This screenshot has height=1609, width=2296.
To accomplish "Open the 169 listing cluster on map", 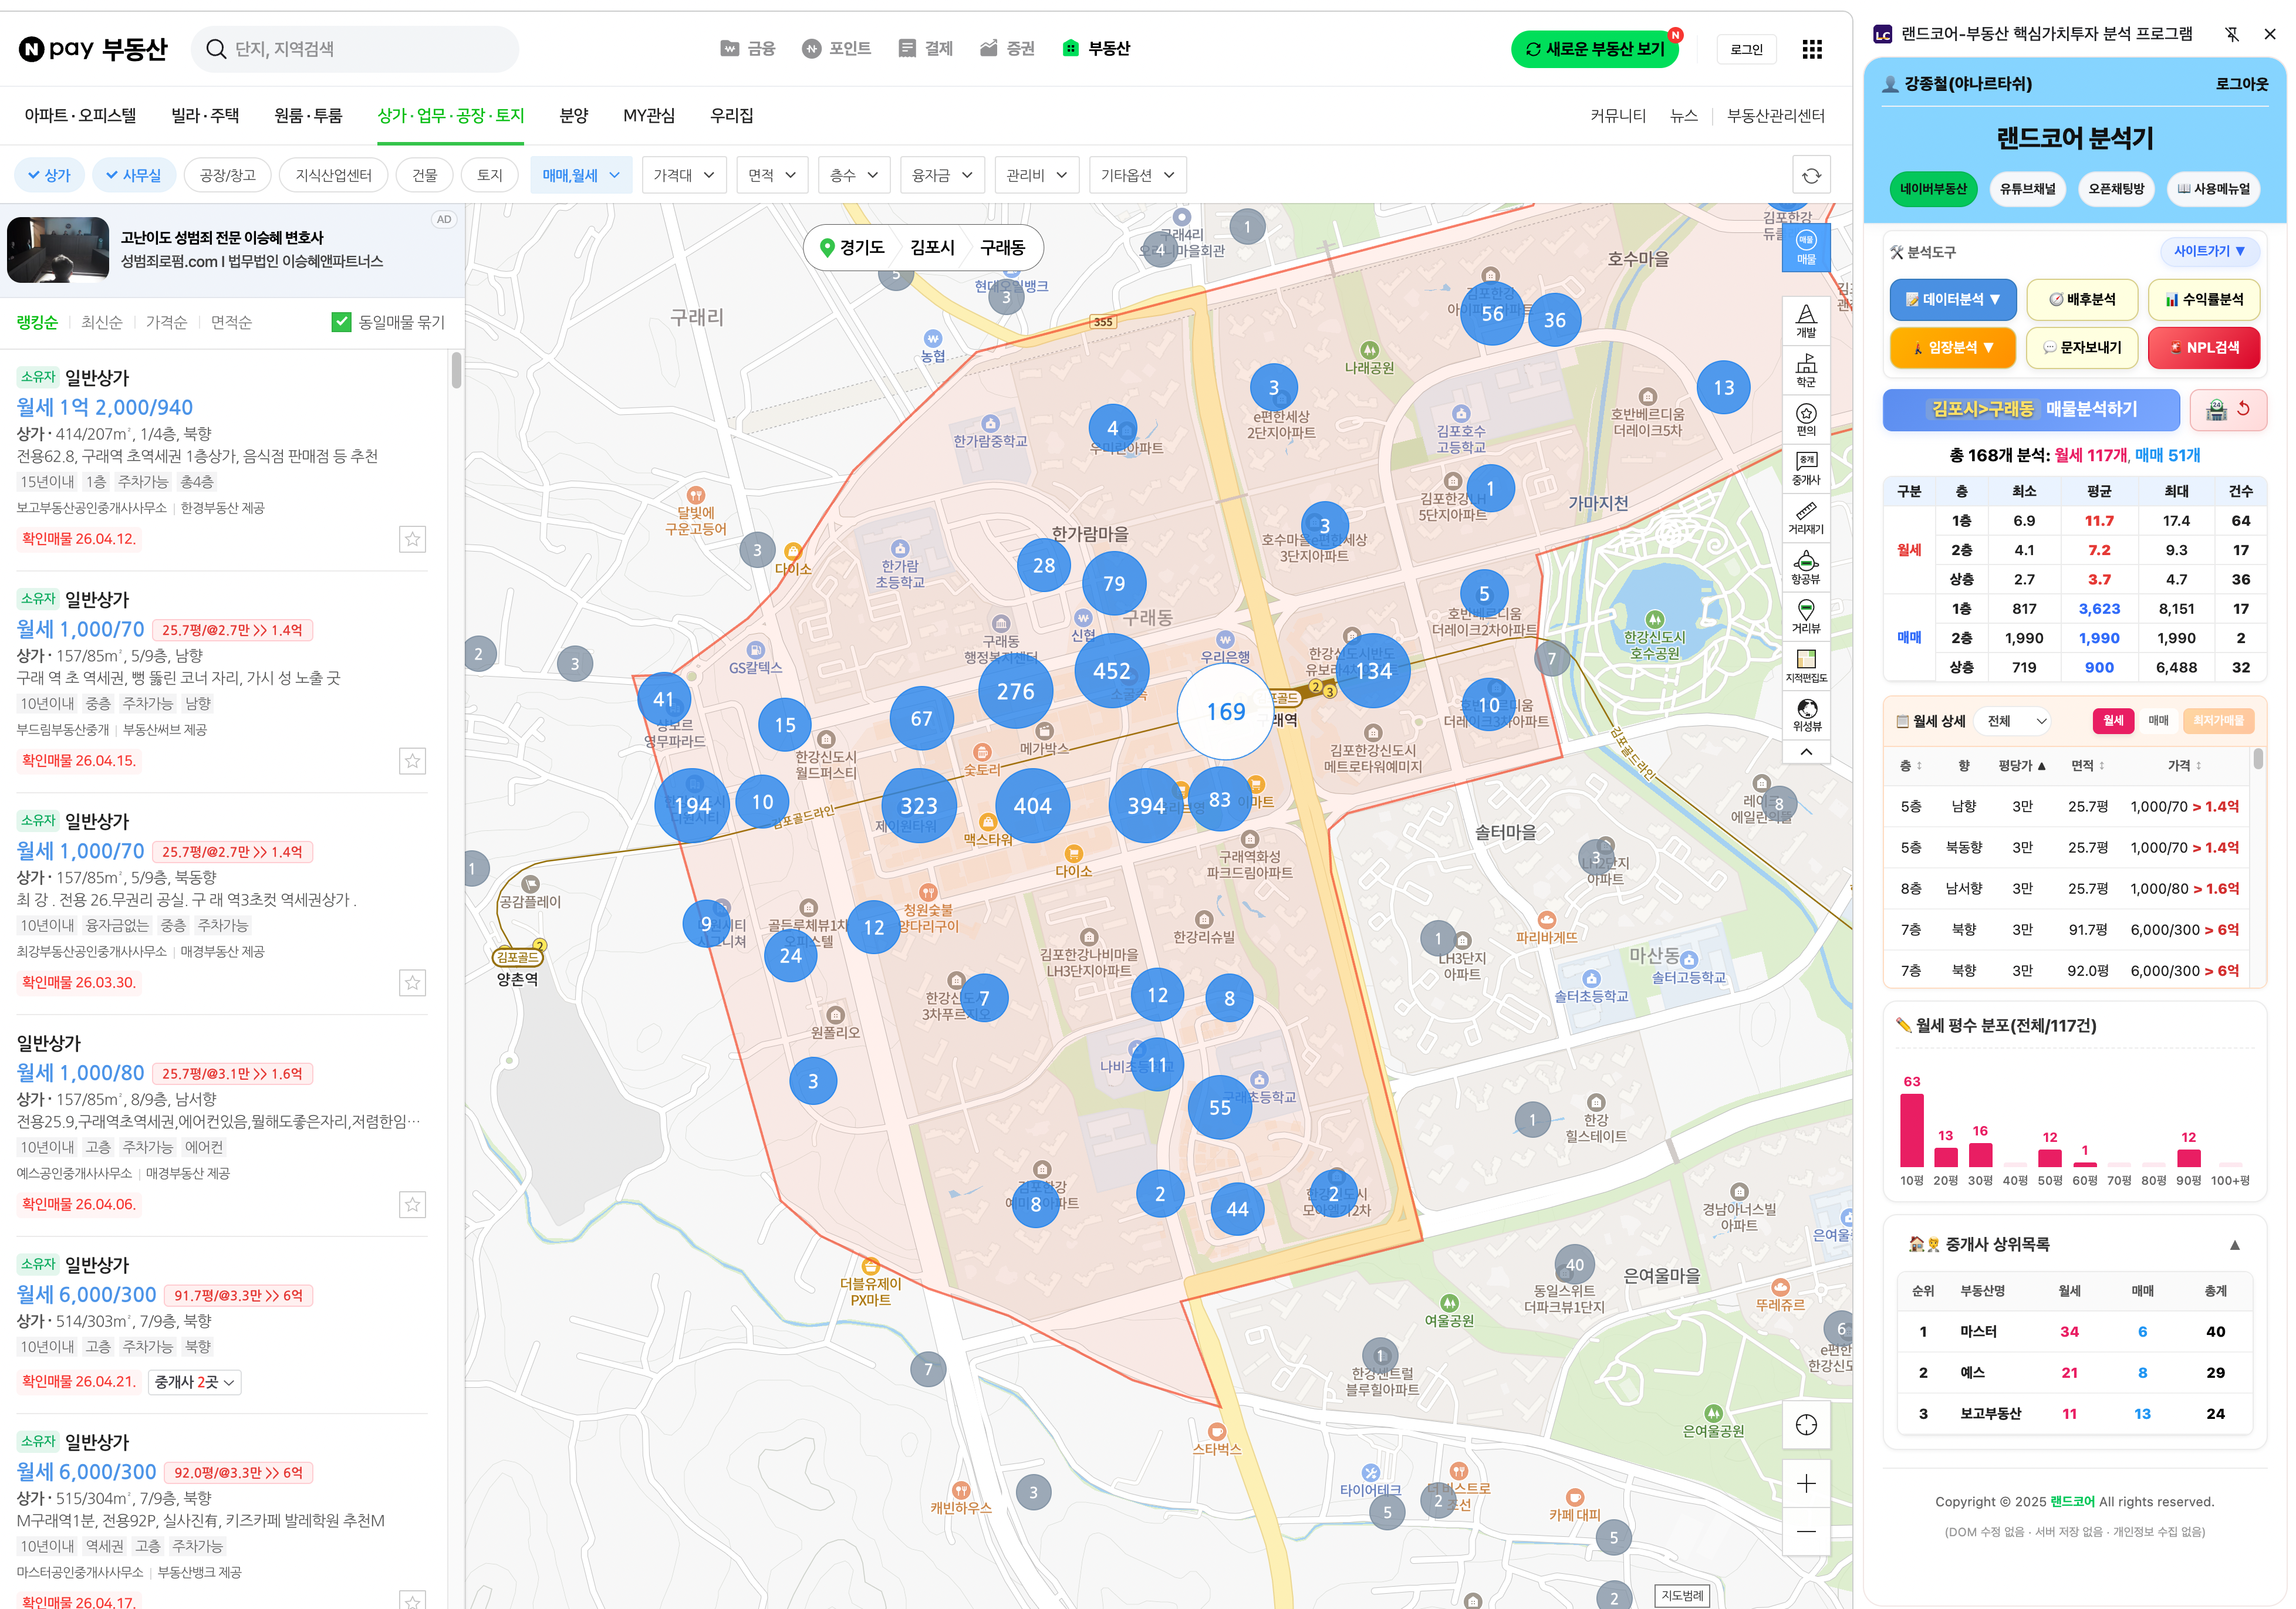I will (x=1225, y=711).
